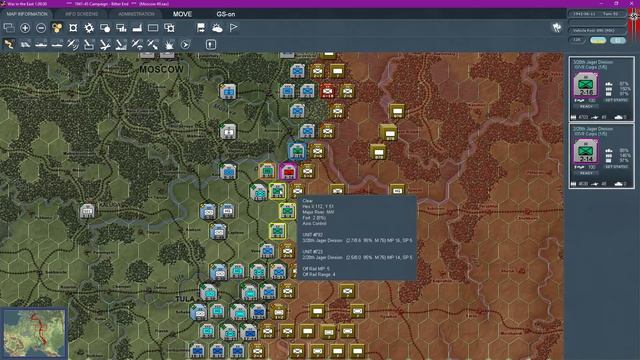Open the INFO SCREENS tab
Viewport: 640px width, 360px height.
(81, 14)
